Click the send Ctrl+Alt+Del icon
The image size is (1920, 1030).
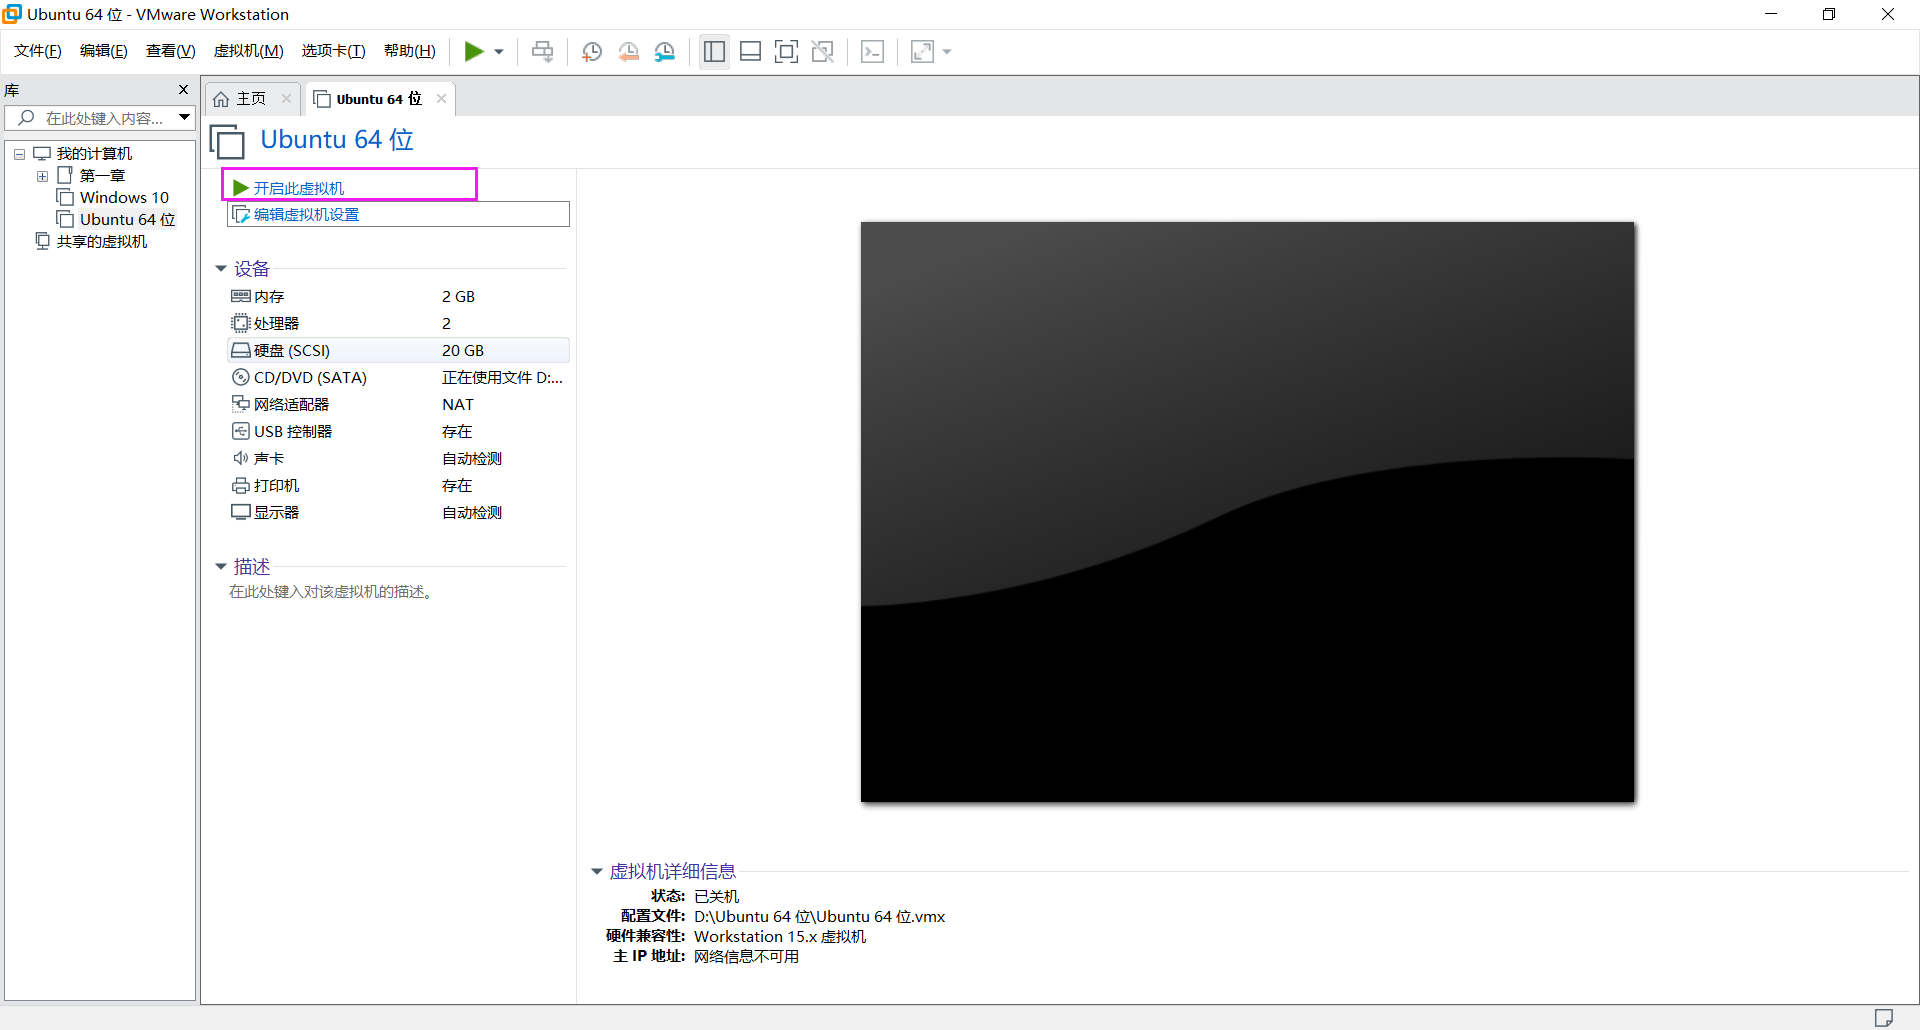(541, 51)
